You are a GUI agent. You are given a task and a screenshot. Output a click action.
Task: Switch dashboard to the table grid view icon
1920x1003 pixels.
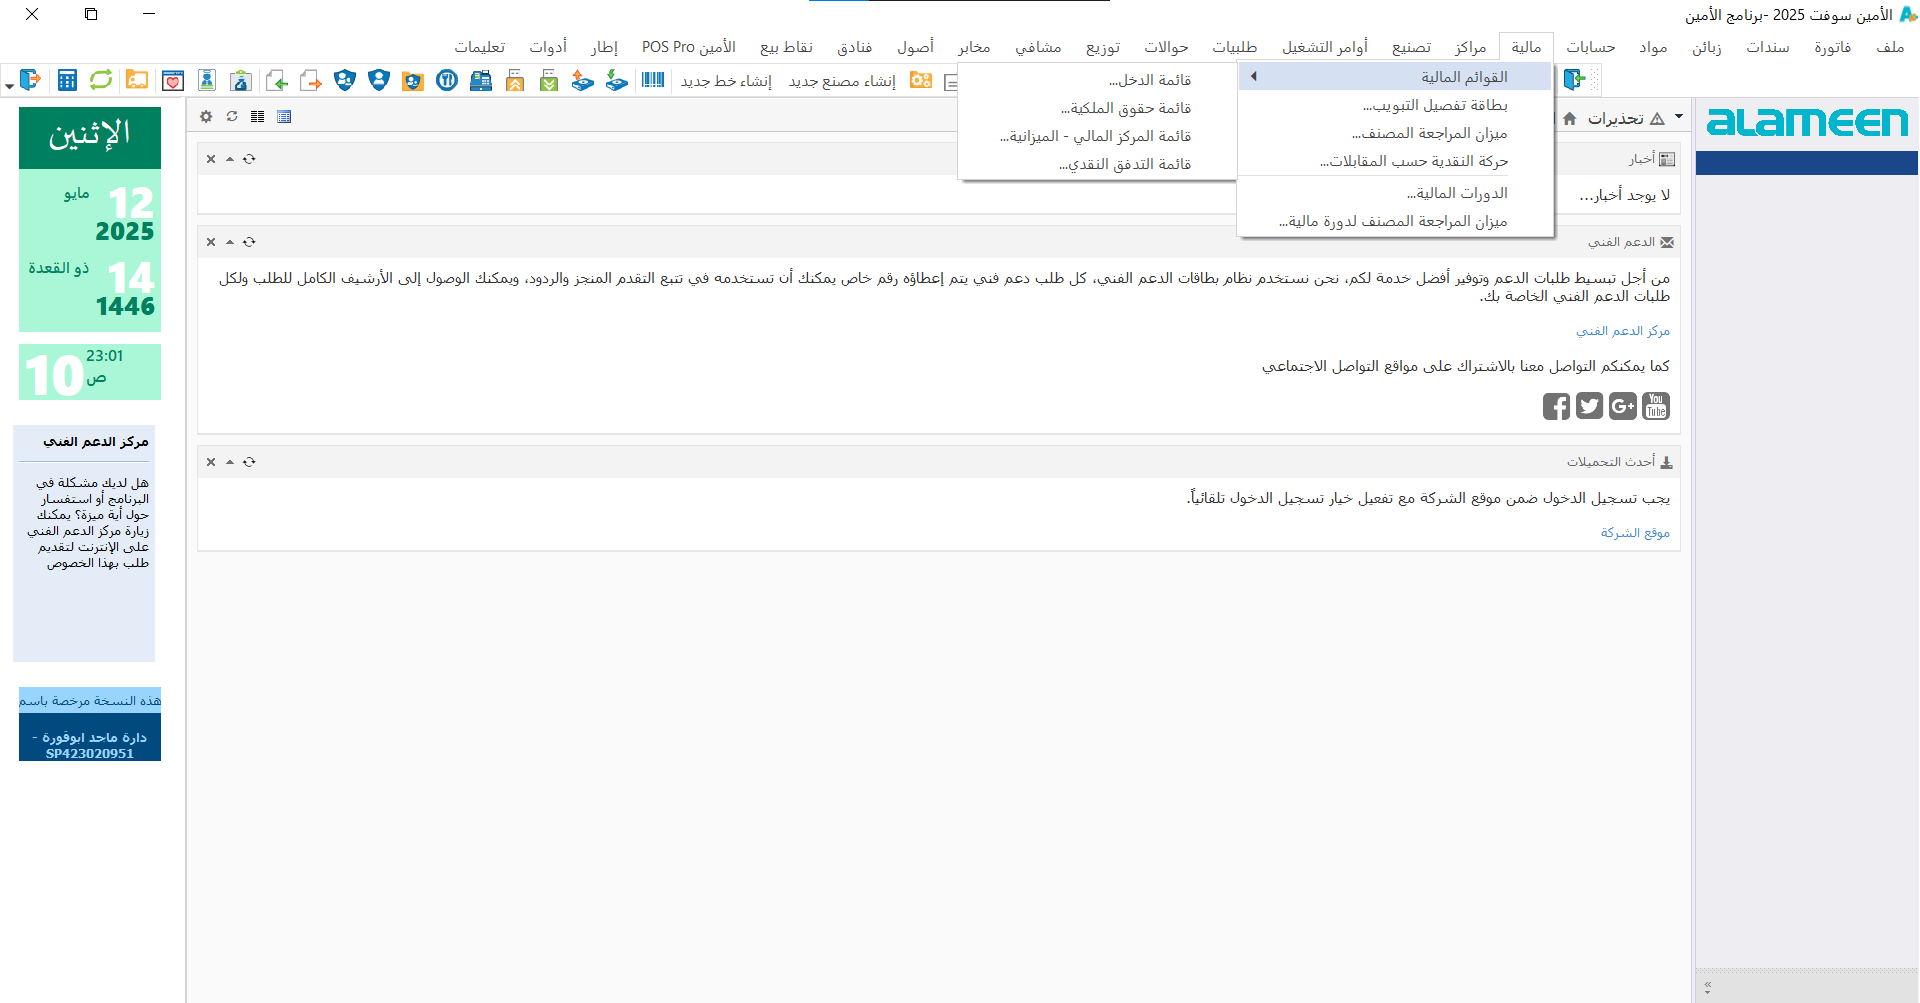(x=284, y=117)
